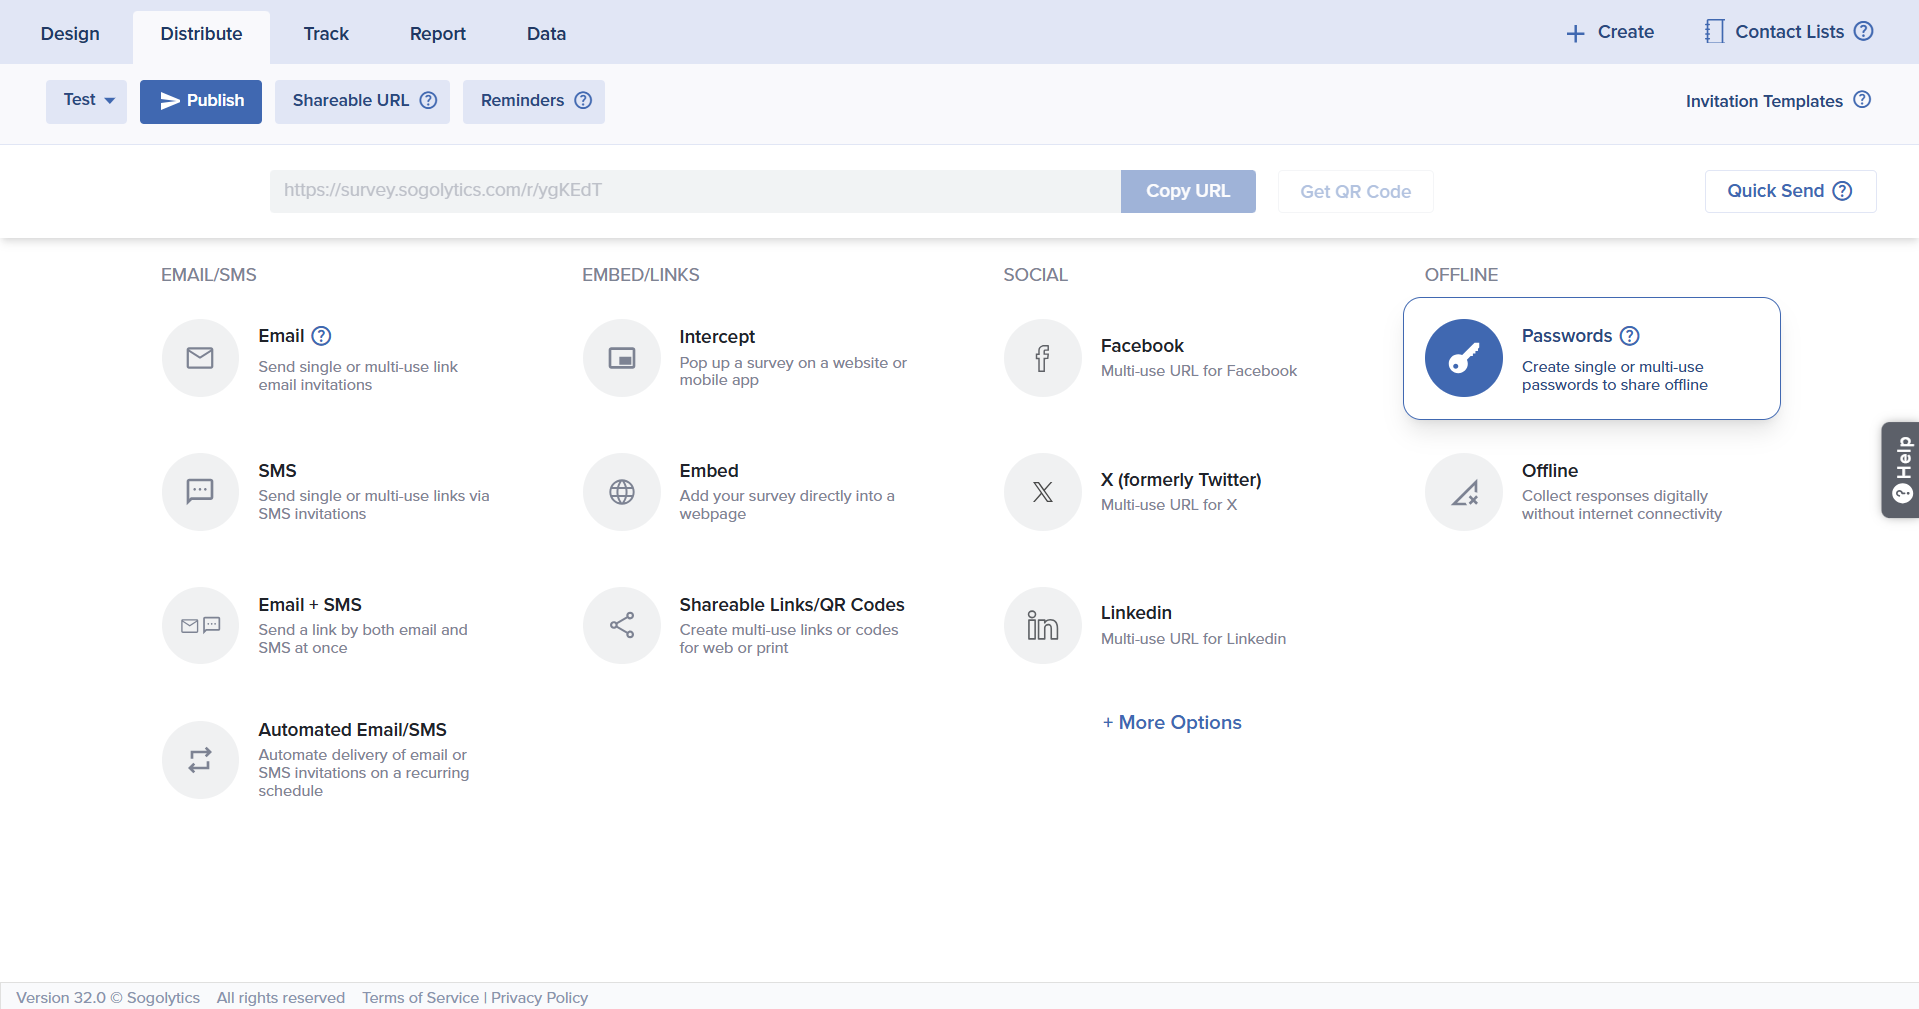The height and width of the screenshot is (1009, 1919).
Task: Open the Privacy Policy link
Action: 539,998
